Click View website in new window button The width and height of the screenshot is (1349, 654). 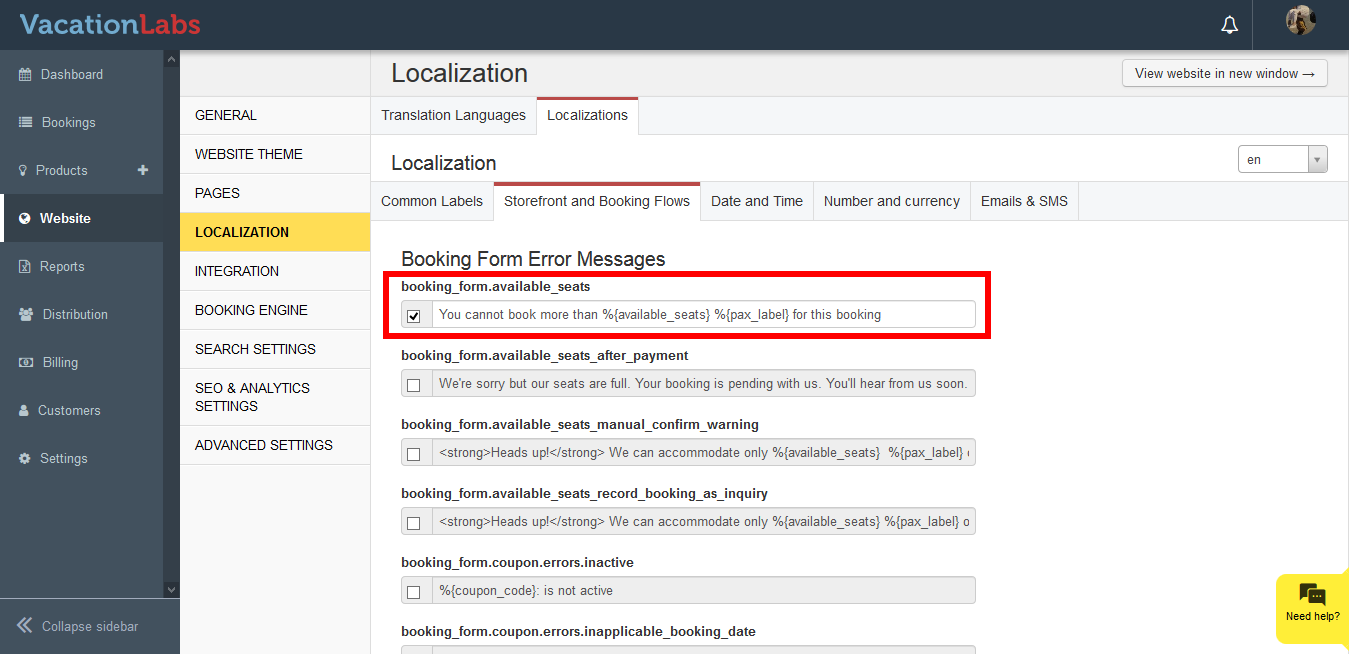pyautogui.click(x=1224, y=73)
